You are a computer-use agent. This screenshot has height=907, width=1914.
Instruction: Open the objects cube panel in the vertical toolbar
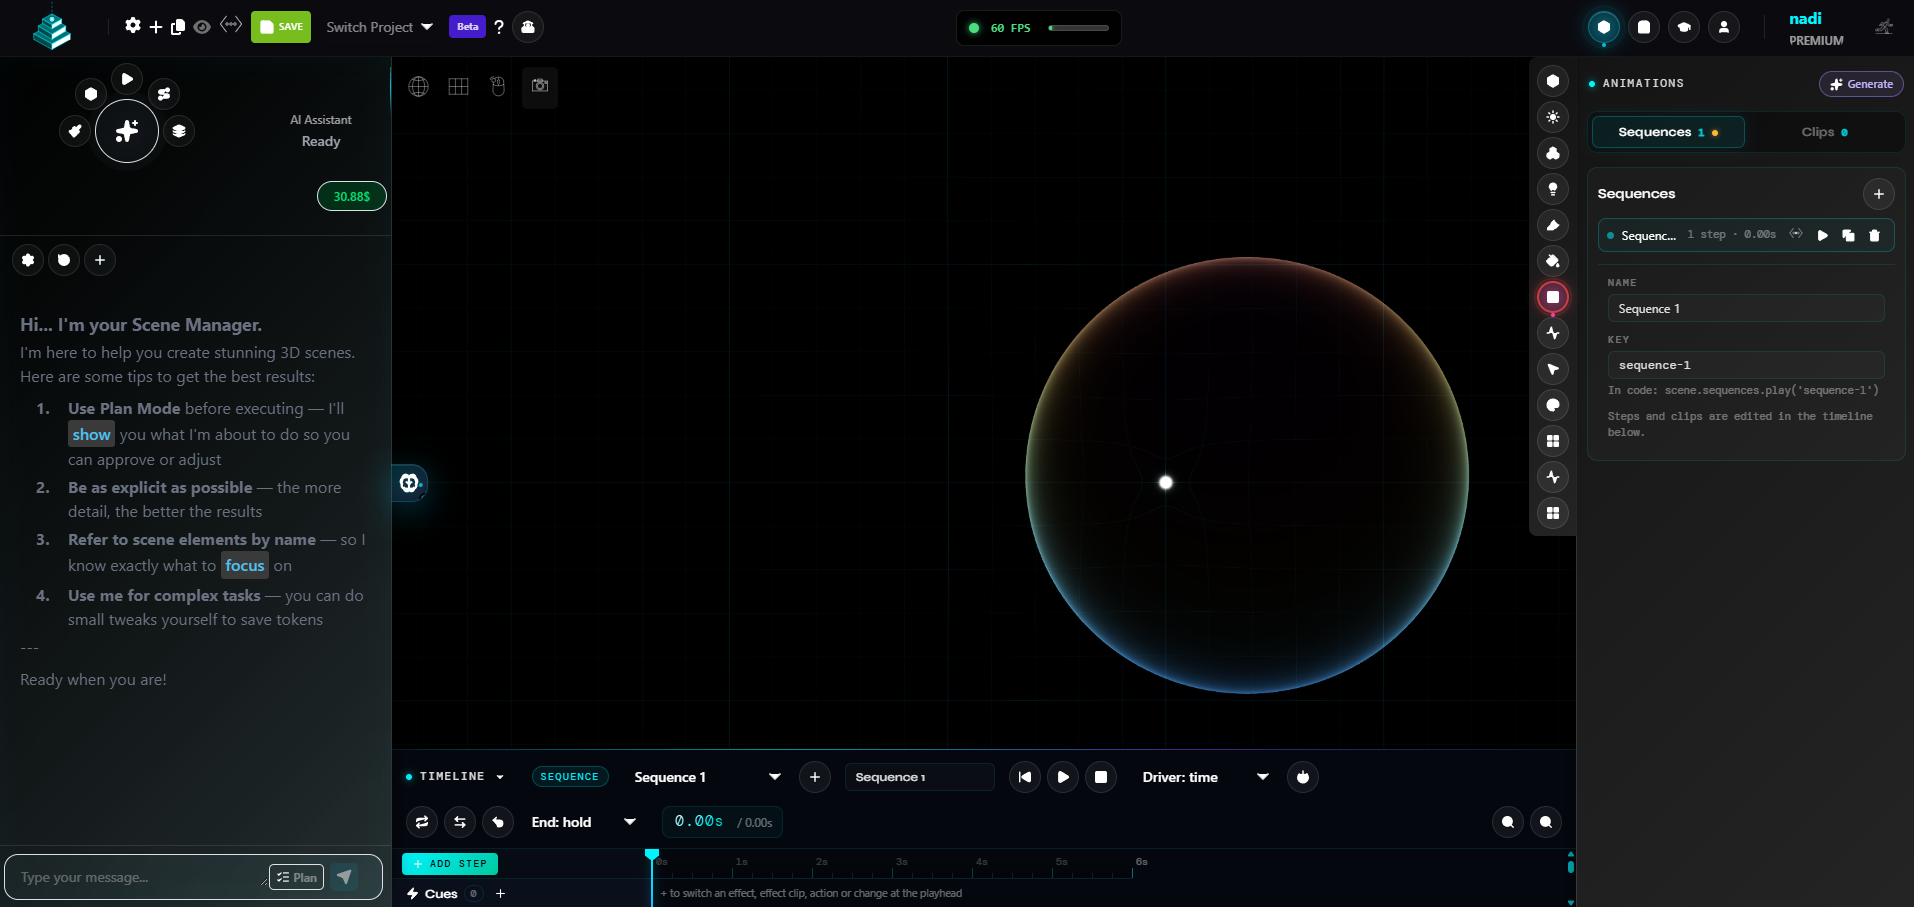[1553, 81]
